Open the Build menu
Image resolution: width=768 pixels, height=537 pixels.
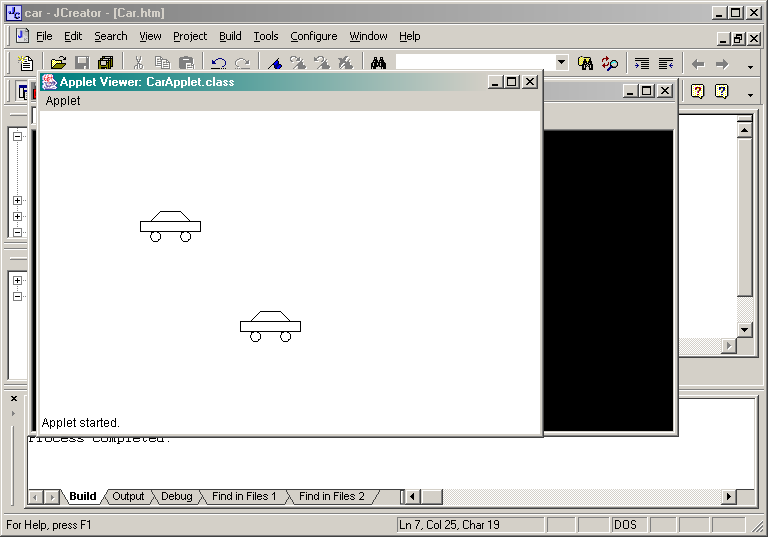(x=230, y=36)
